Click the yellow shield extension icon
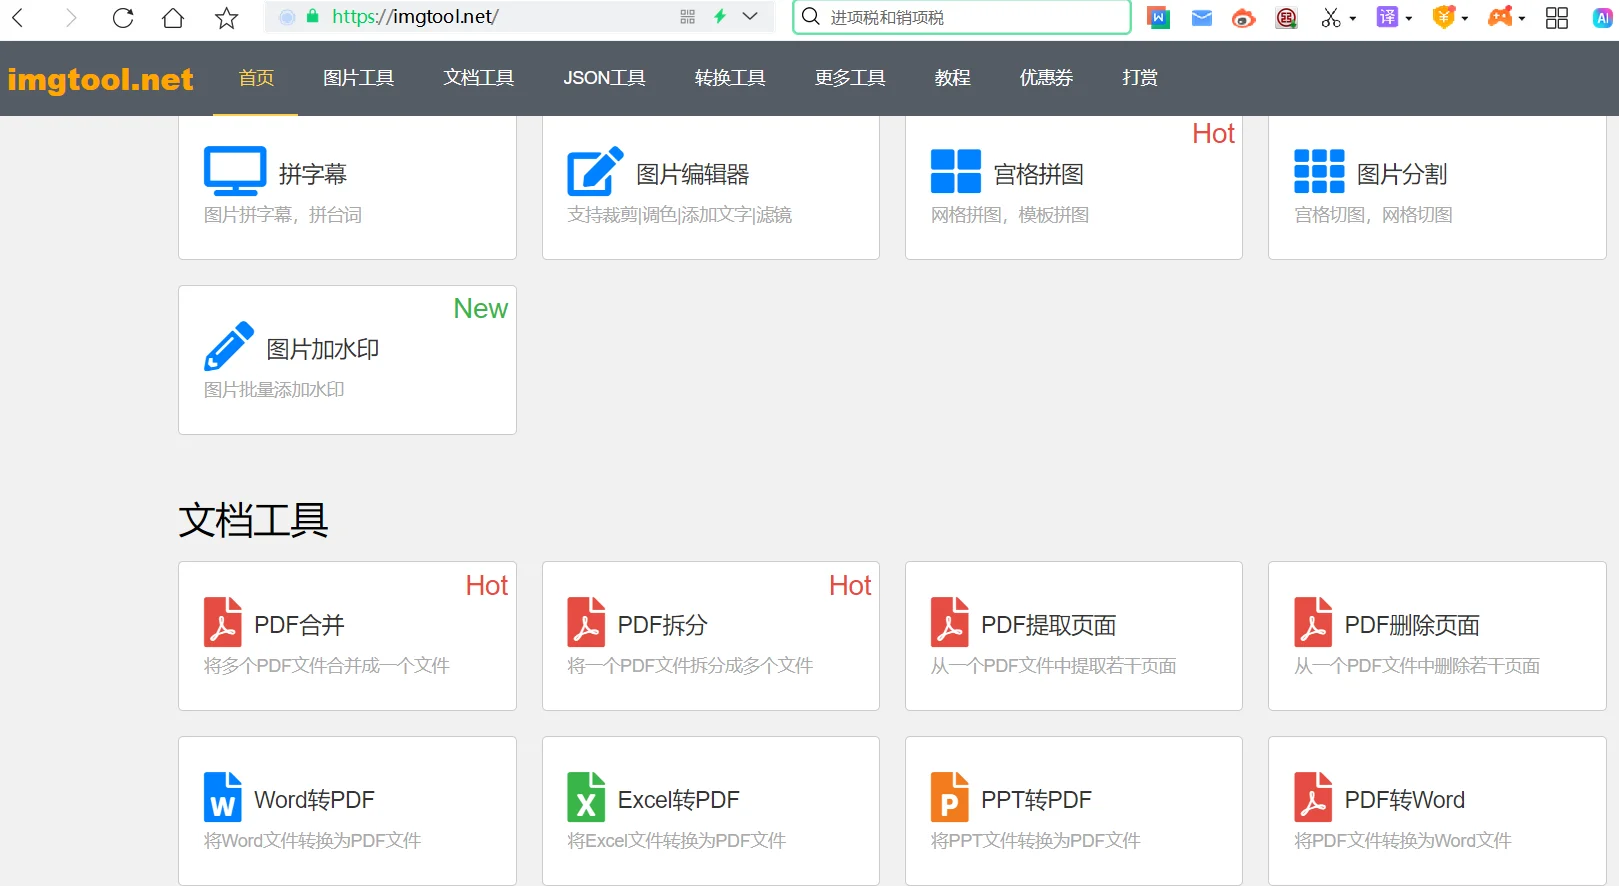 [x=1443, y=17]
